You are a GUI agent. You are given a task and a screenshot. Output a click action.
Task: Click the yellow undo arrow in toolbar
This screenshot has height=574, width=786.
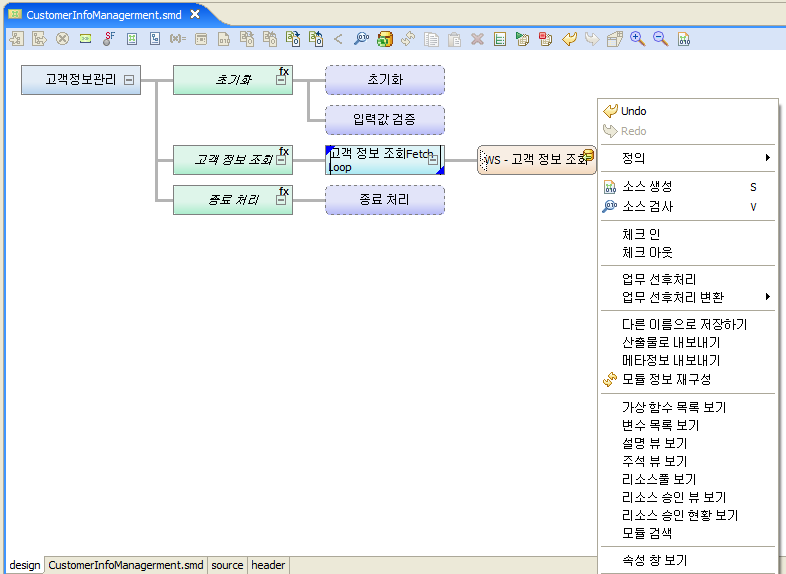[x=569, y=39]
